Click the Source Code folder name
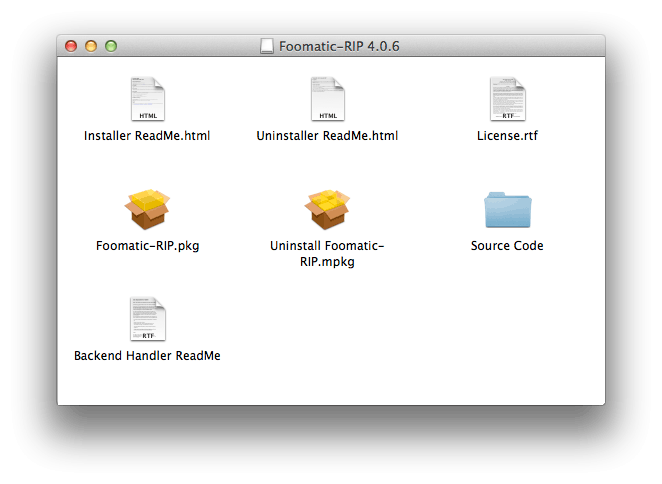 pos(507,246)
